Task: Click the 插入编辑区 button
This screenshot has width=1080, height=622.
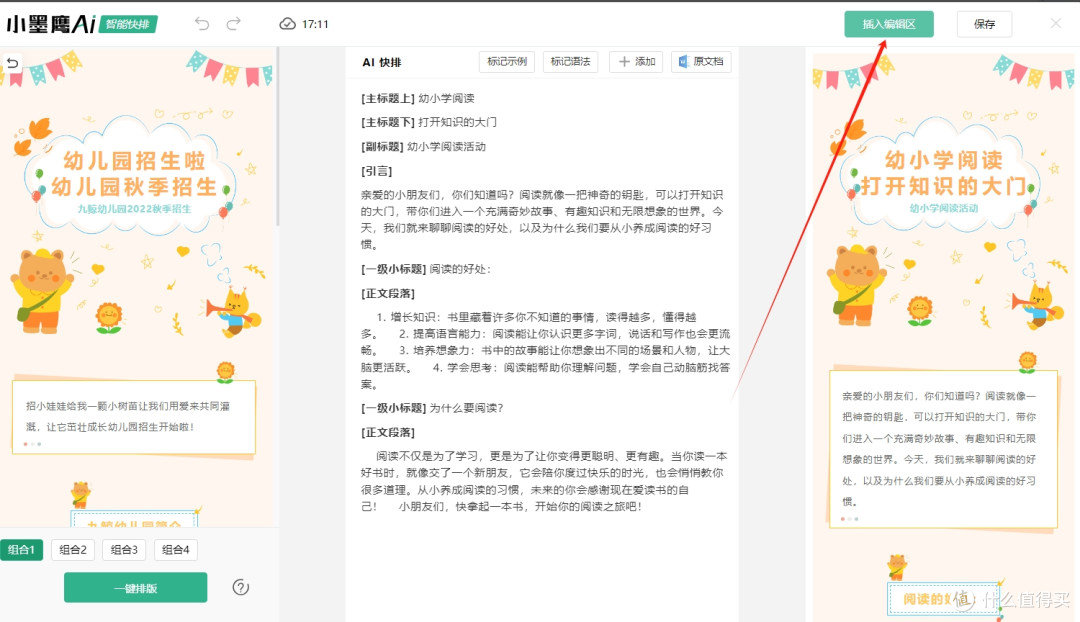Action: [889, 24]
